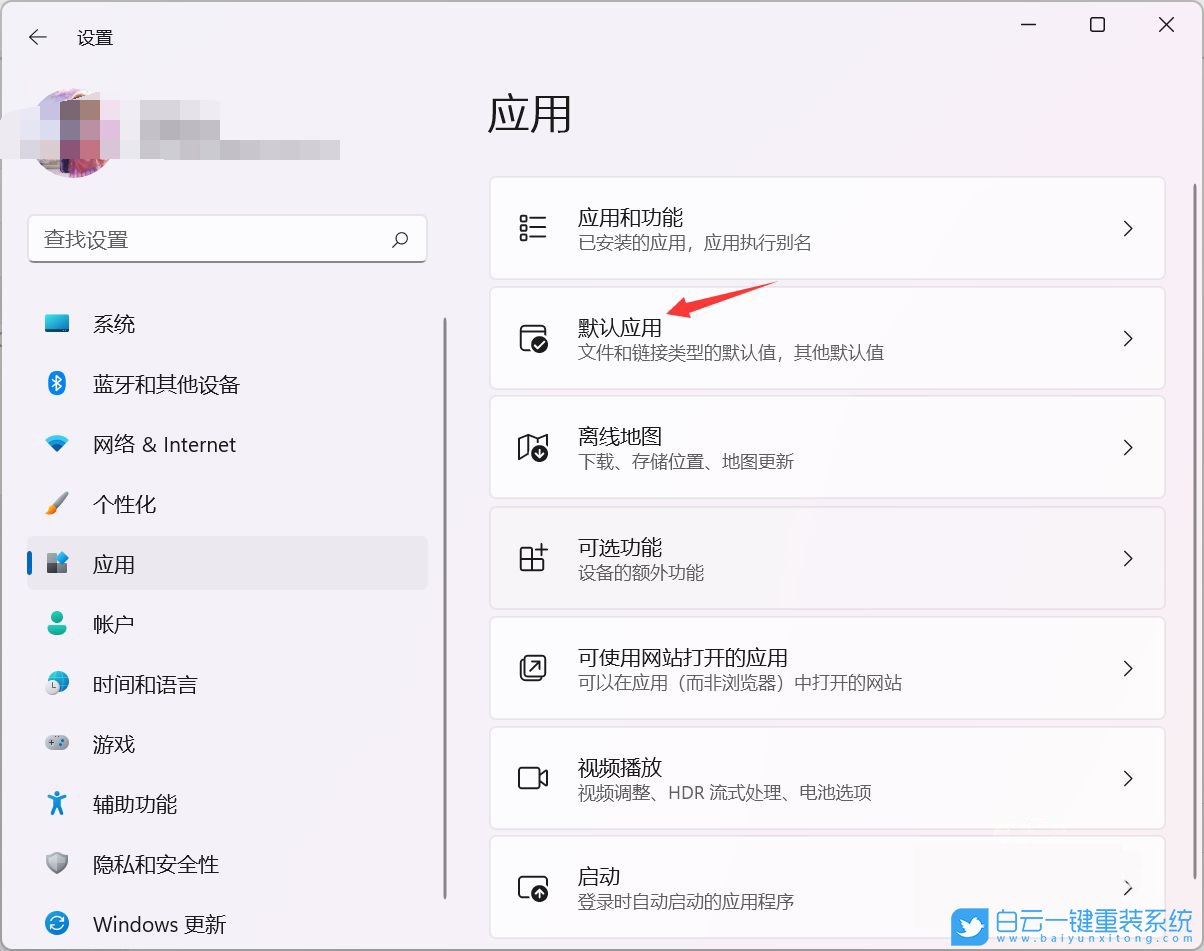1204x951 pixels.
Task: Open 游戏 settings
Action: (x=114, y=744)
